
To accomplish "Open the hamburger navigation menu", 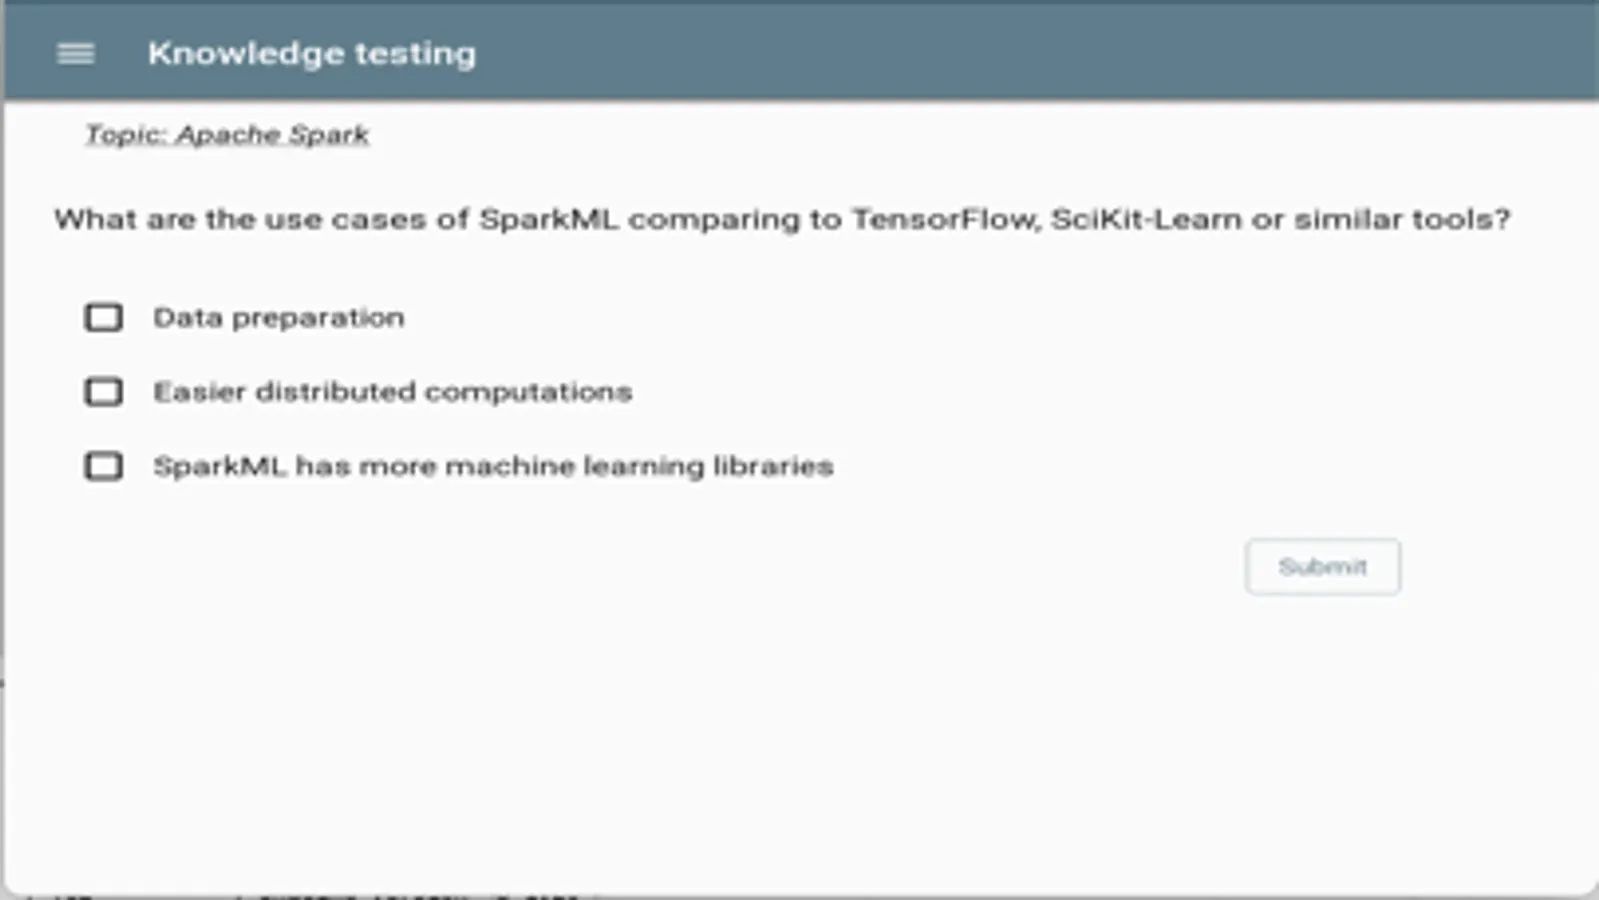I will (76, 54).
